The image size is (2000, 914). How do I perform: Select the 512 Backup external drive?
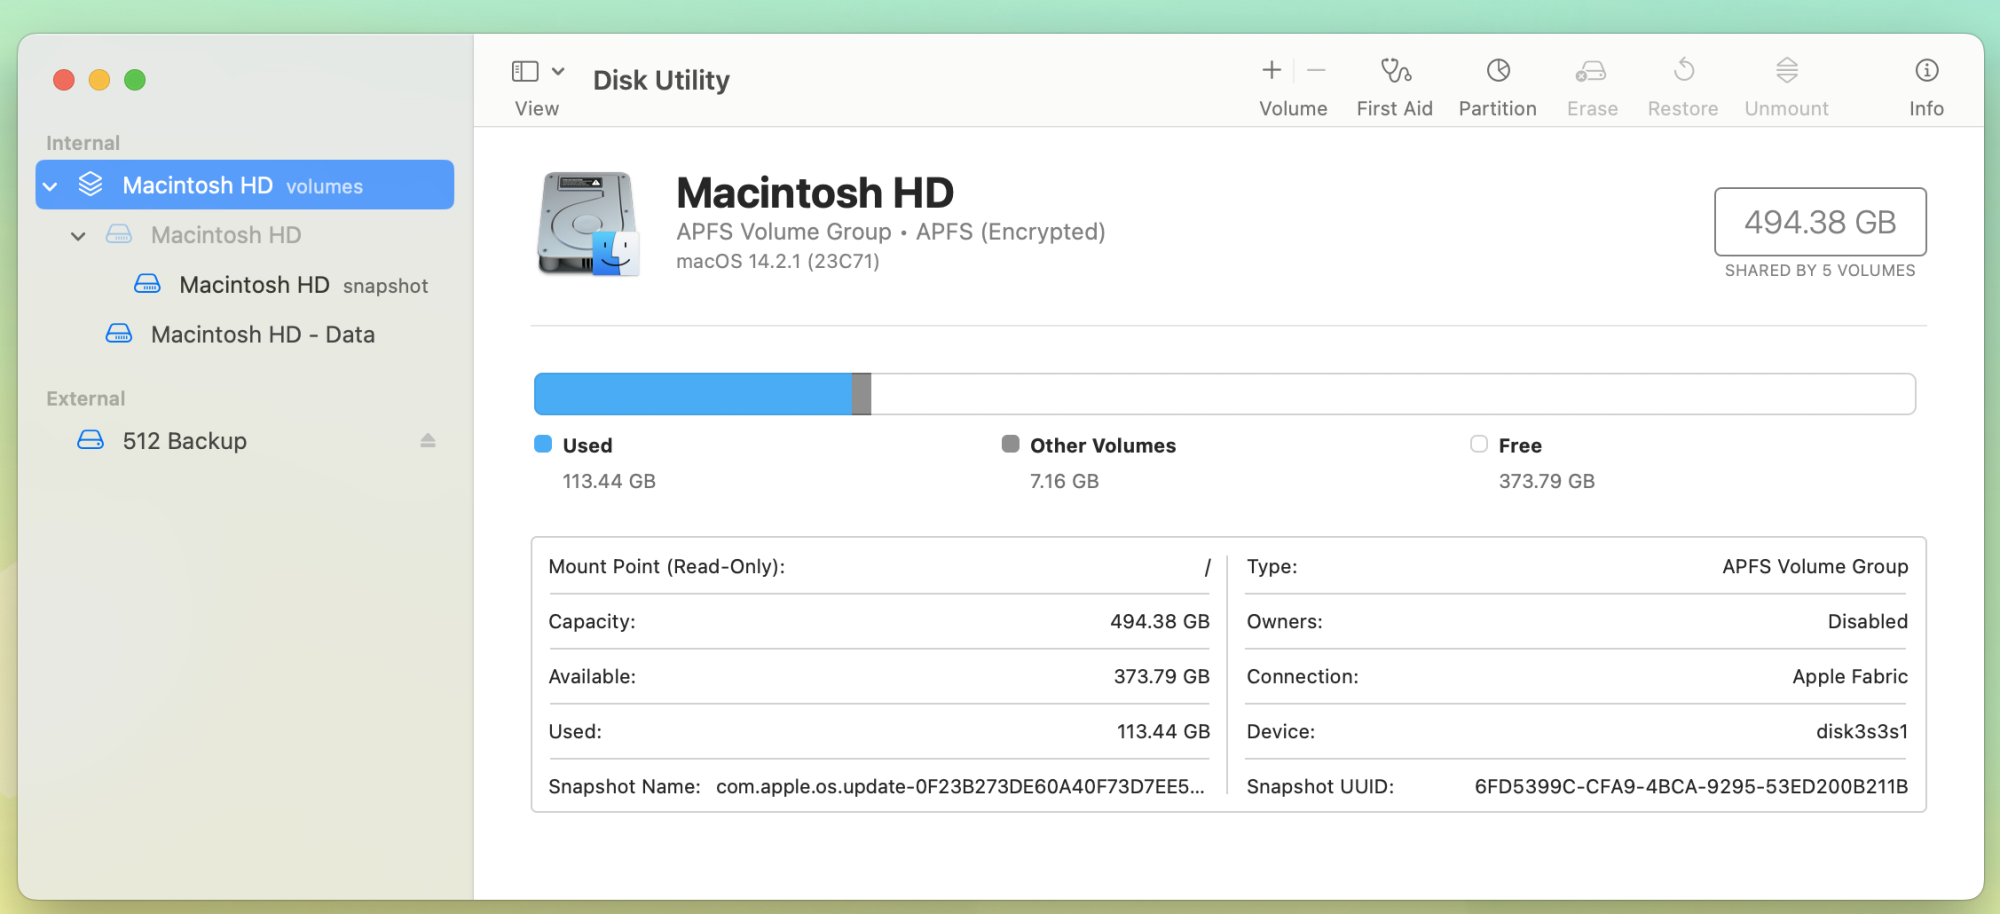245,441
